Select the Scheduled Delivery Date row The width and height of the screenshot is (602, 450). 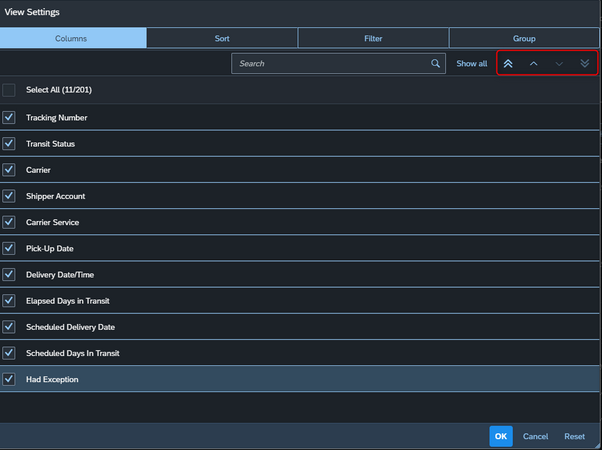(300, 327)
